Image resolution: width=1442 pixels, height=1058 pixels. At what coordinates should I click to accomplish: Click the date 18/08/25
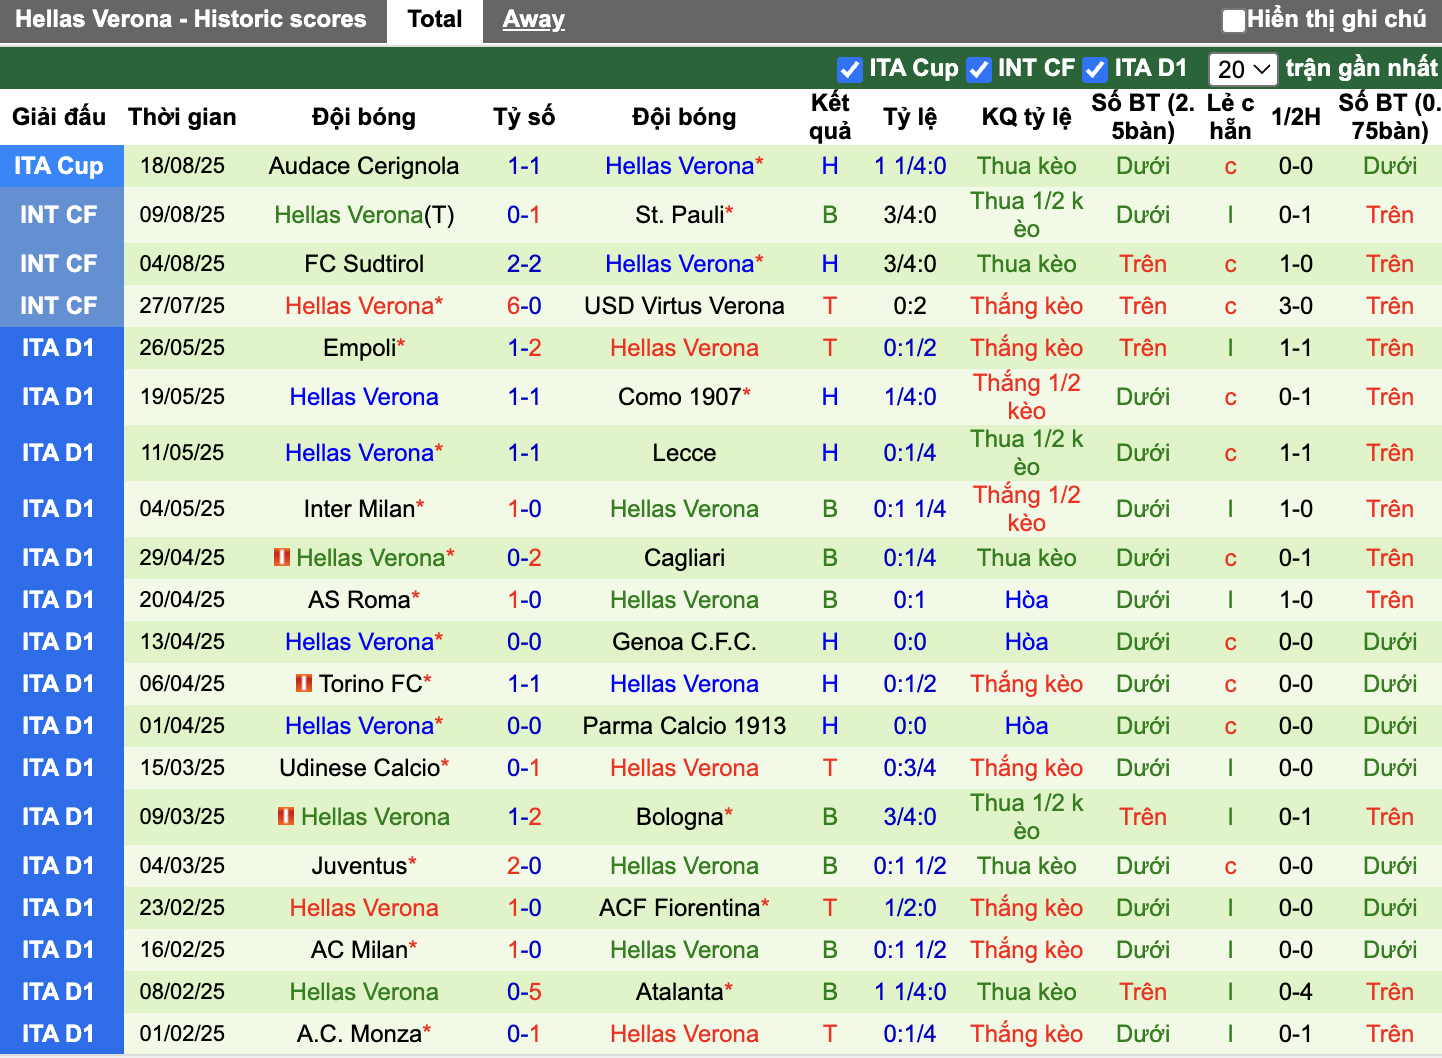[182, 166]
